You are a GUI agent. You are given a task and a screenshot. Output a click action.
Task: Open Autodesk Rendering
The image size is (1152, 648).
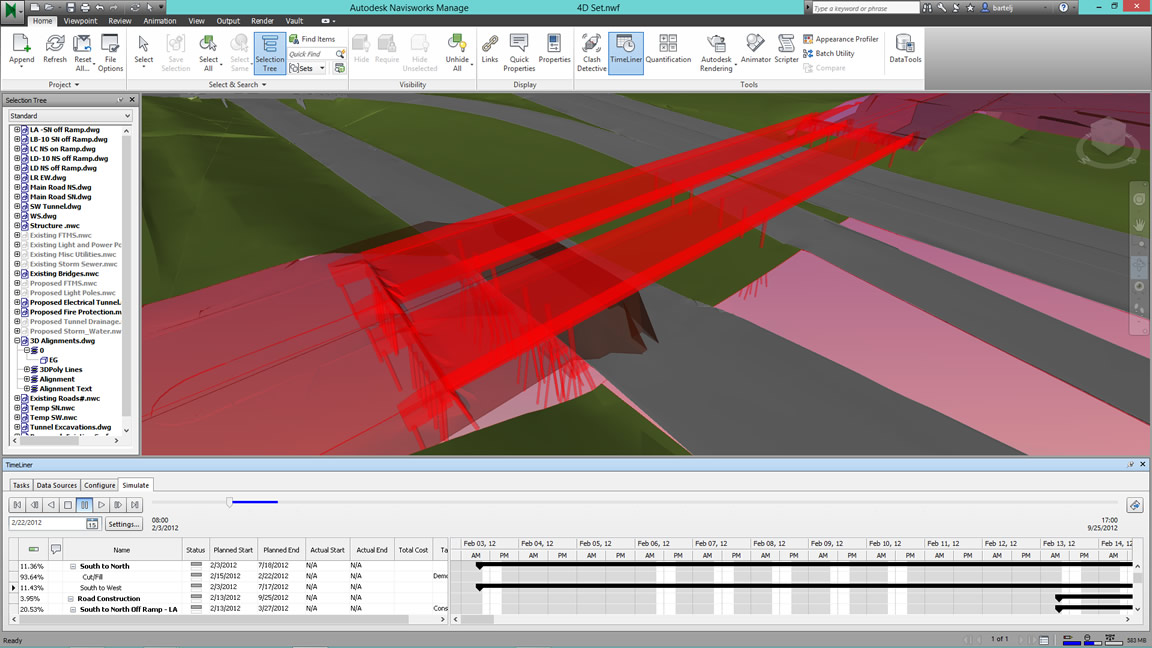(716, 51)
